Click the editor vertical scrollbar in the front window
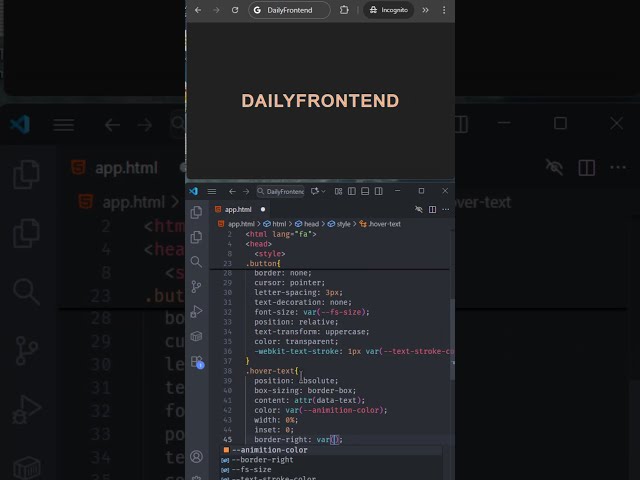The image size is (640, 480). coord(452,339)
